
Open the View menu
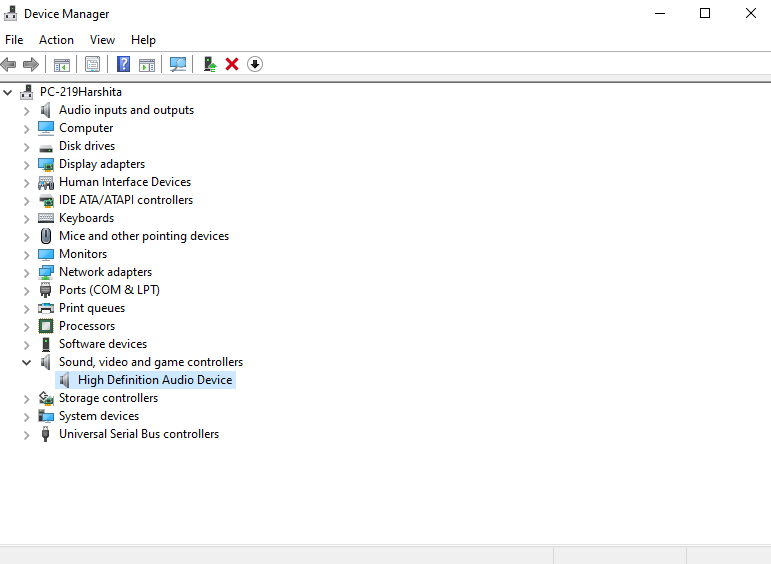(102, 40)
